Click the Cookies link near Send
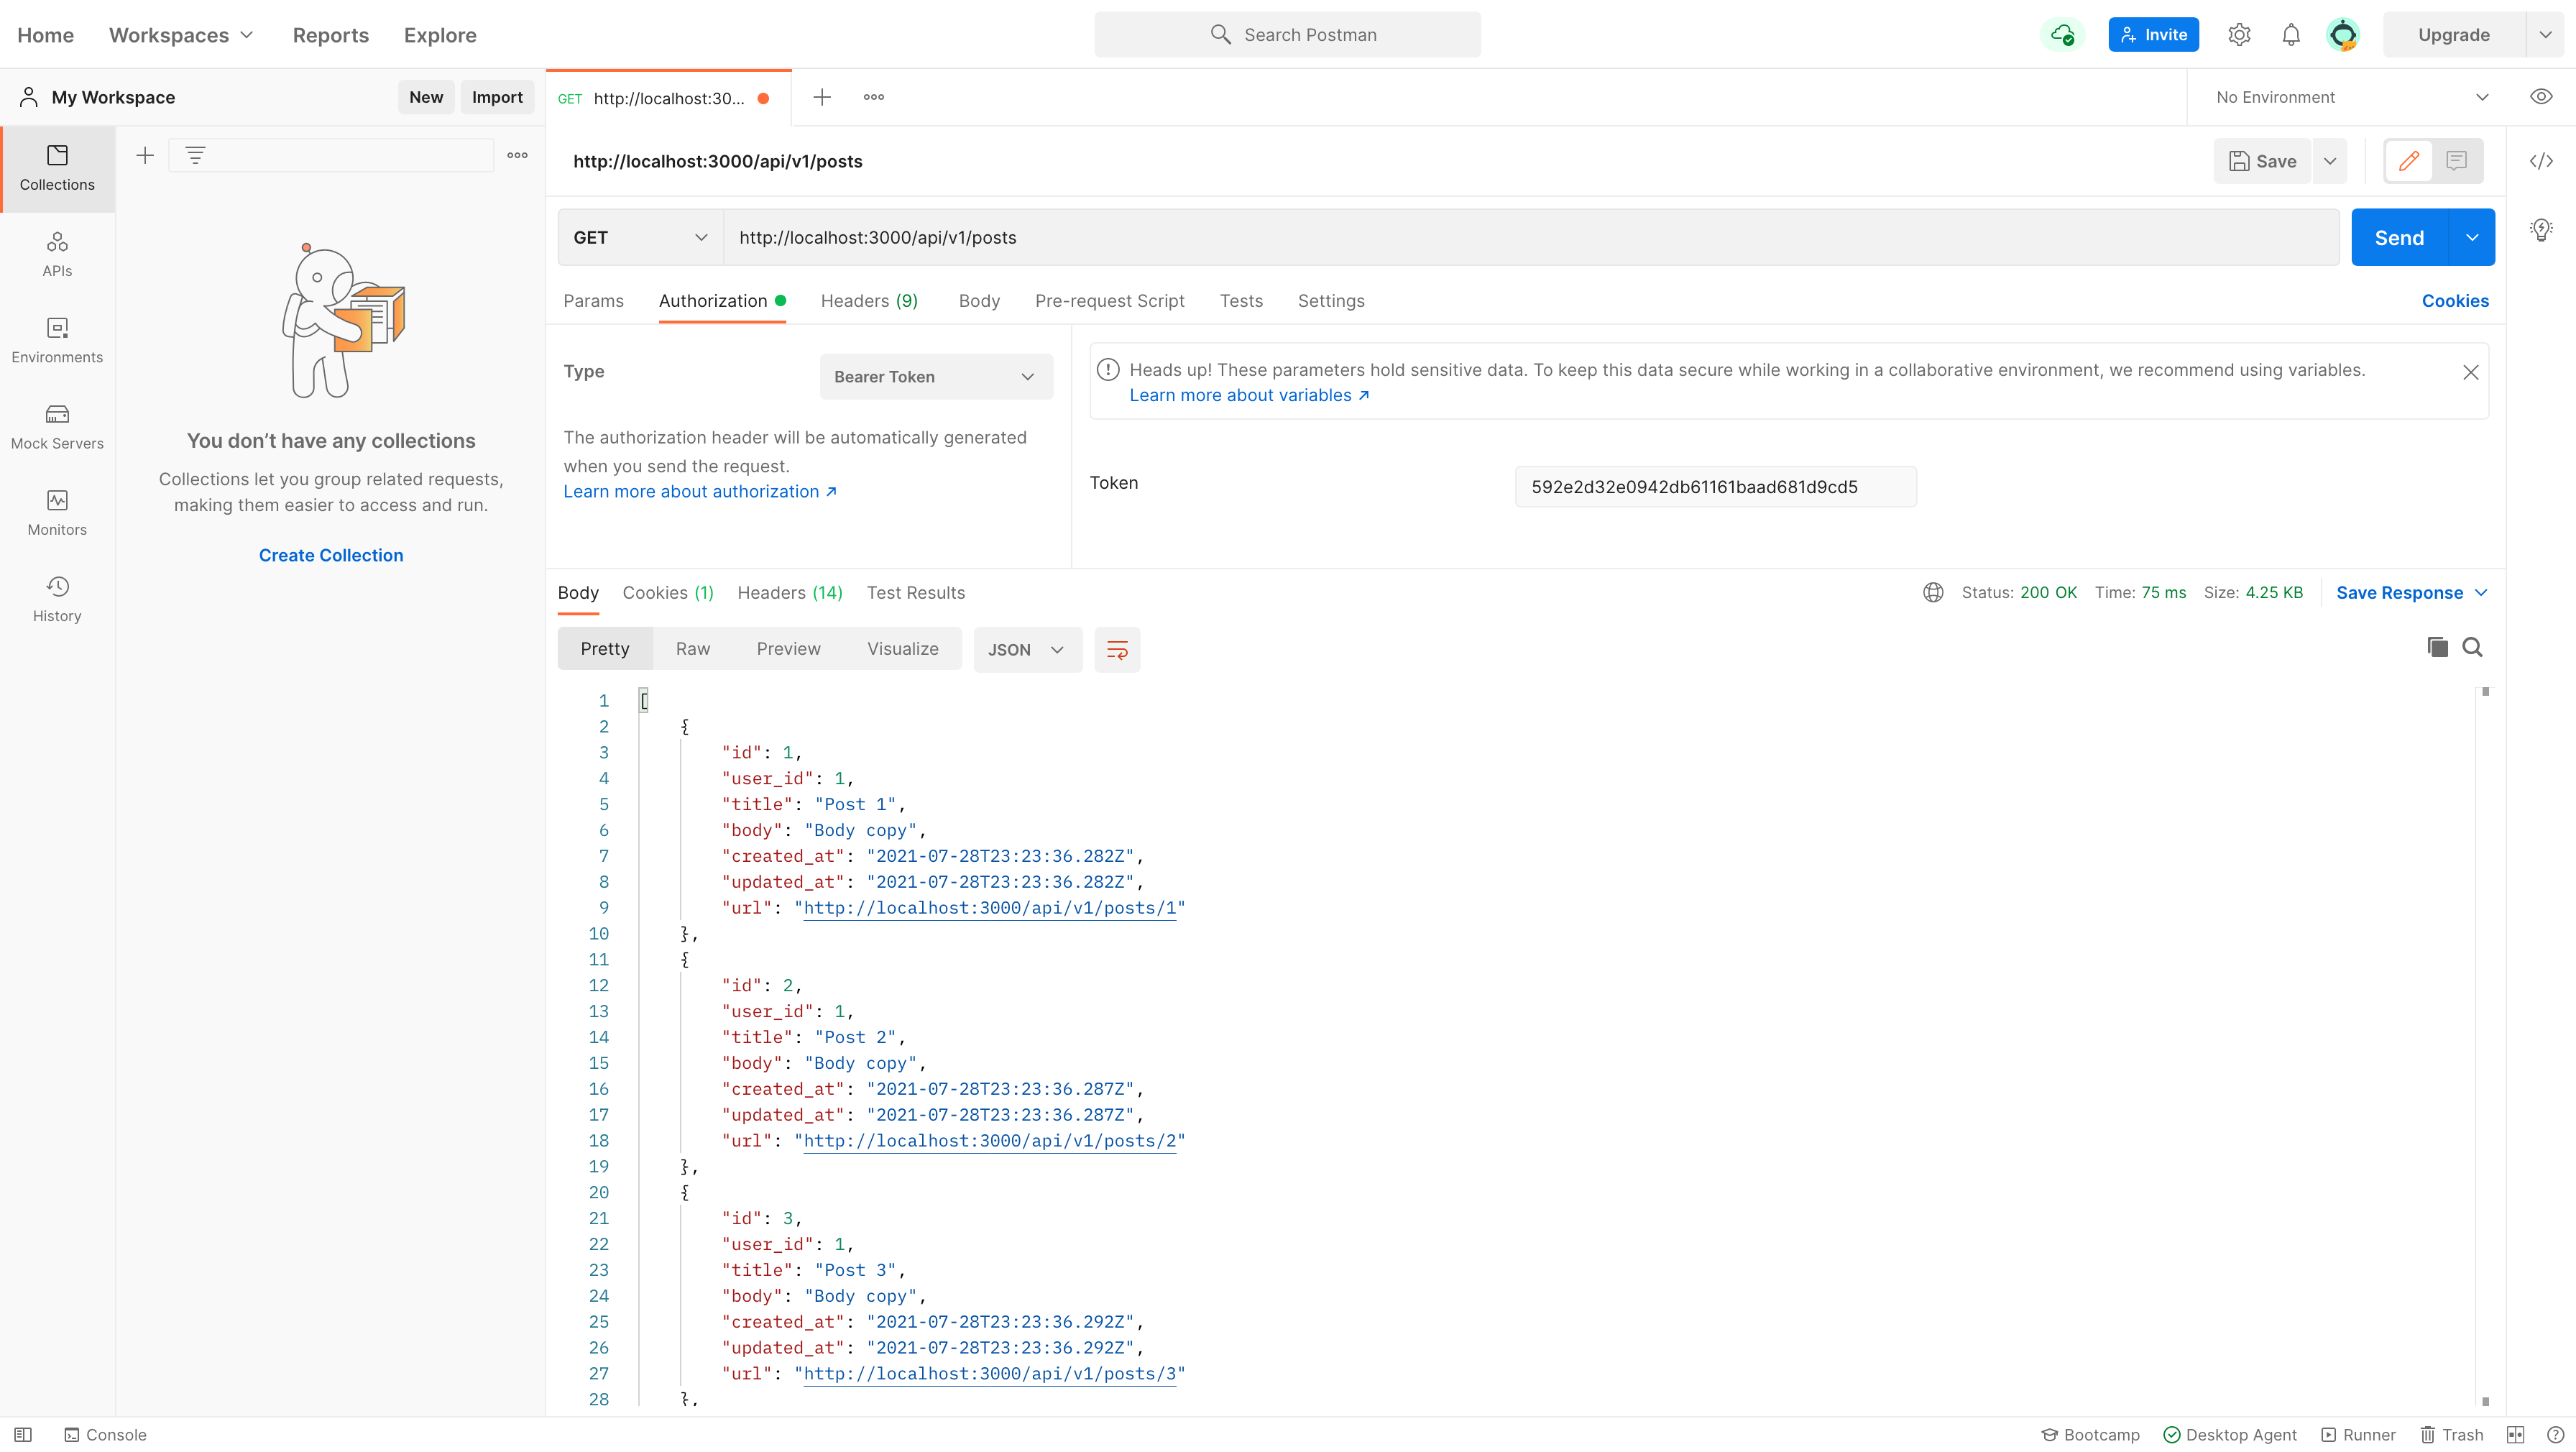 point(2455,301)
